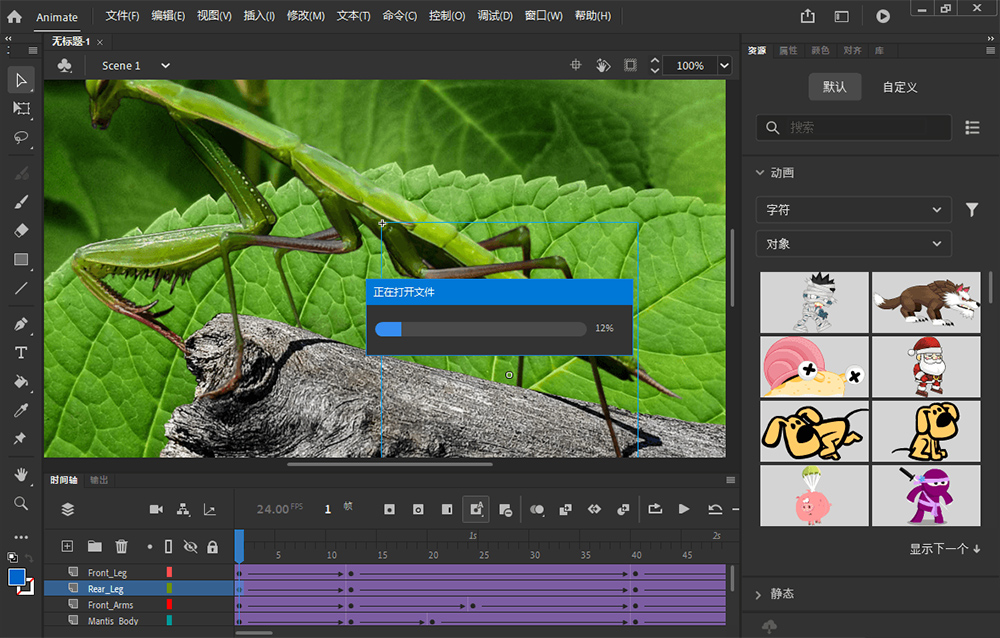This screenshot has width=1000, height=638.
Task: Select the Eraser tool
Action: [x=21, y=230]
